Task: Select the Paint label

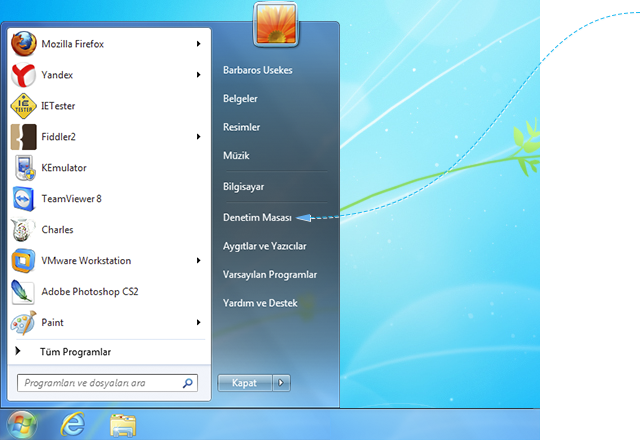Action: click(x=52, y=323)
